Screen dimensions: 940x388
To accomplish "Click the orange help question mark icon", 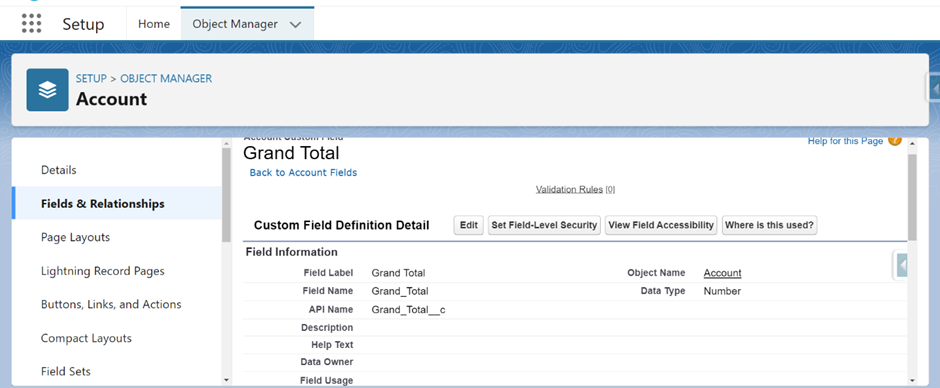I will pyautogui.click(x=894, y=140).
